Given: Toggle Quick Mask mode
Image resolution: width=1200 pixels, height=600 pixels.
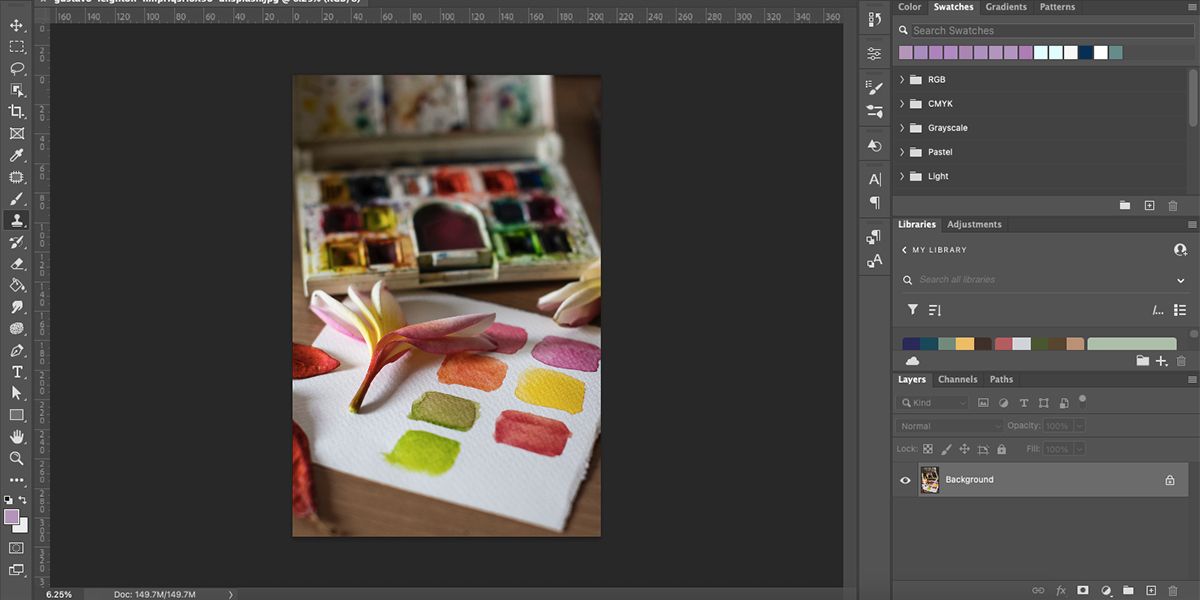Looking at the screenshot, I should coord(17,548).
